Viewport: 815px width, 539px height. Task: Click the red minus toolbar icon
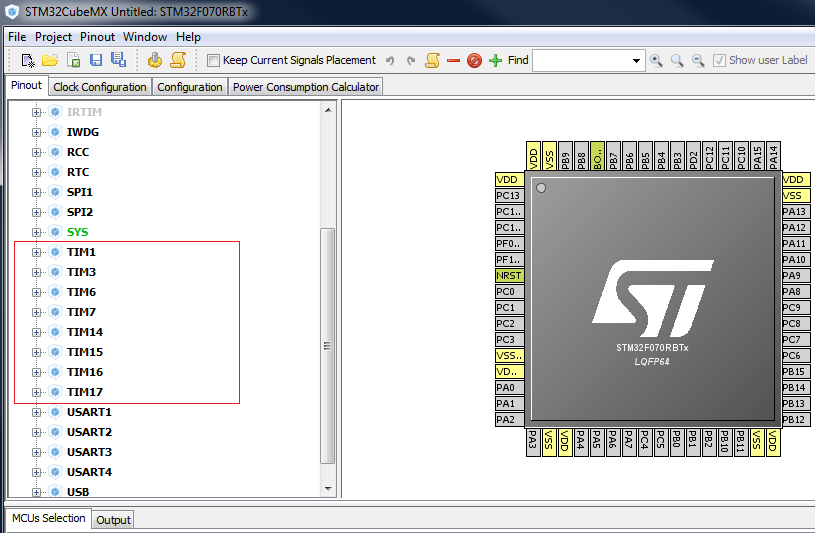[453, 61]
